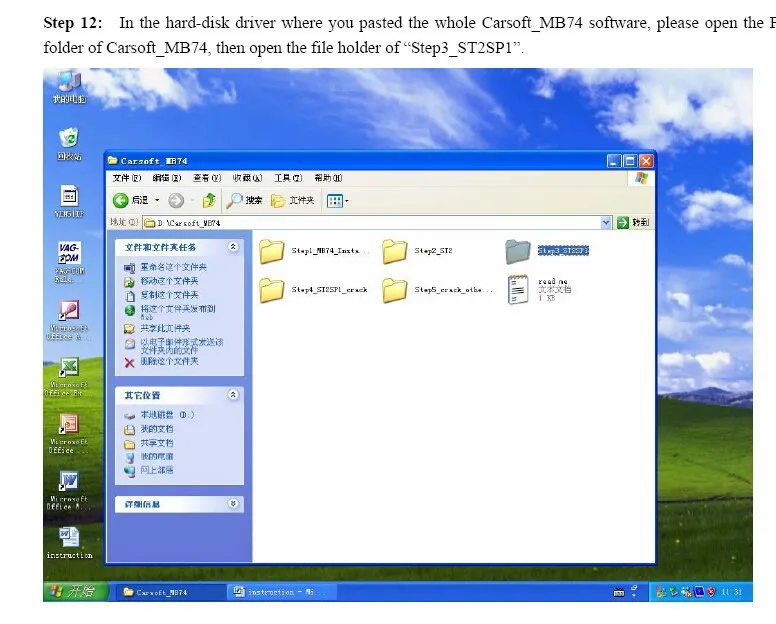Viewport: 776px width, 624px height.
Task: Go to Shared Documents link
Action: [149, 443]
